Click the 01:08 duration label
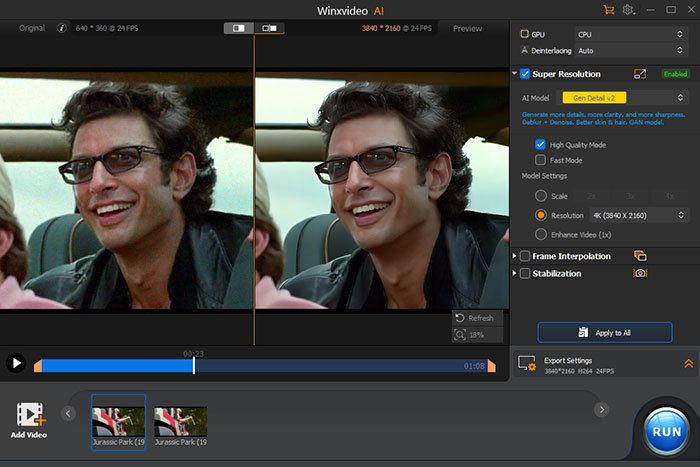Image resolution: width=700 pixels, height=467 pixels. coord(474,366)
